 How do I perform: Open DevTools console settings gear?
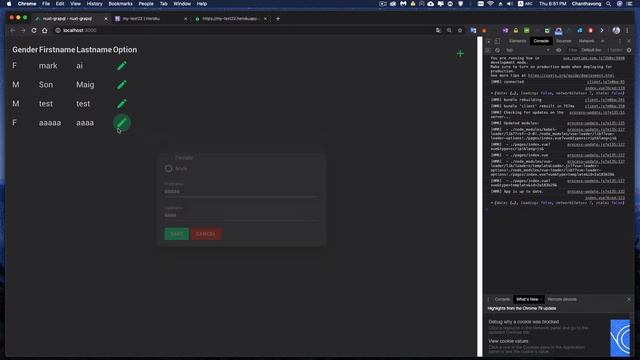(x=629, y=50)
